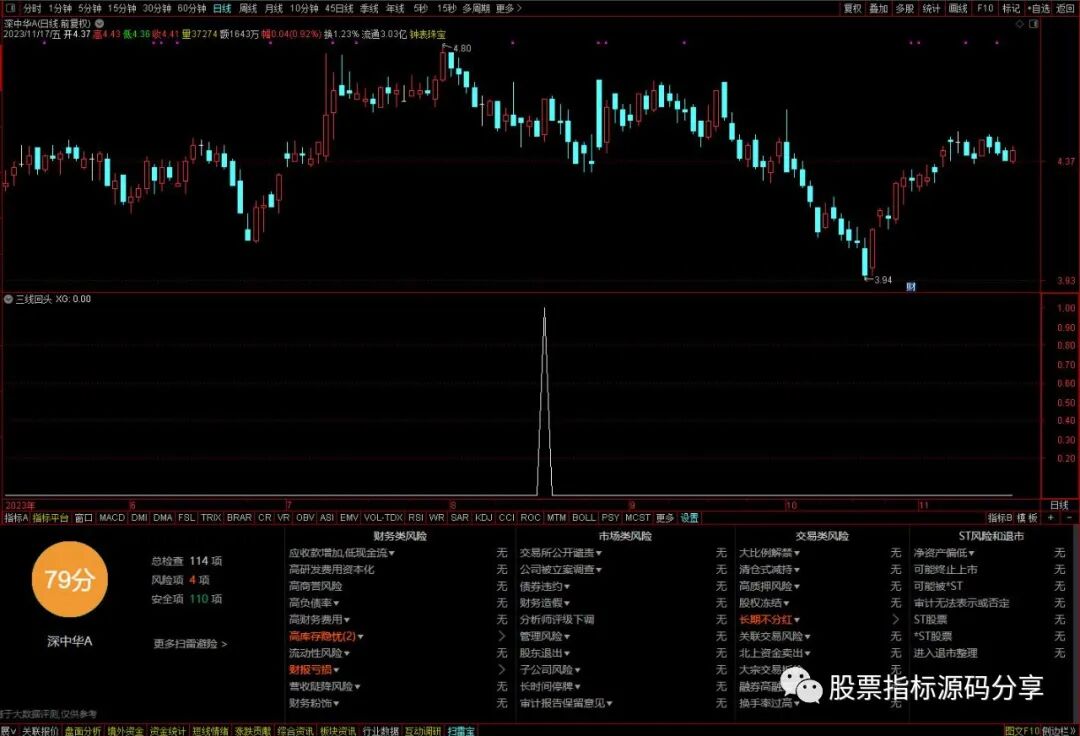The width and height of the screenshot is (1080, 736).
Task: Click 窗口 in indicator bar
Action: [x=83, y=518]
